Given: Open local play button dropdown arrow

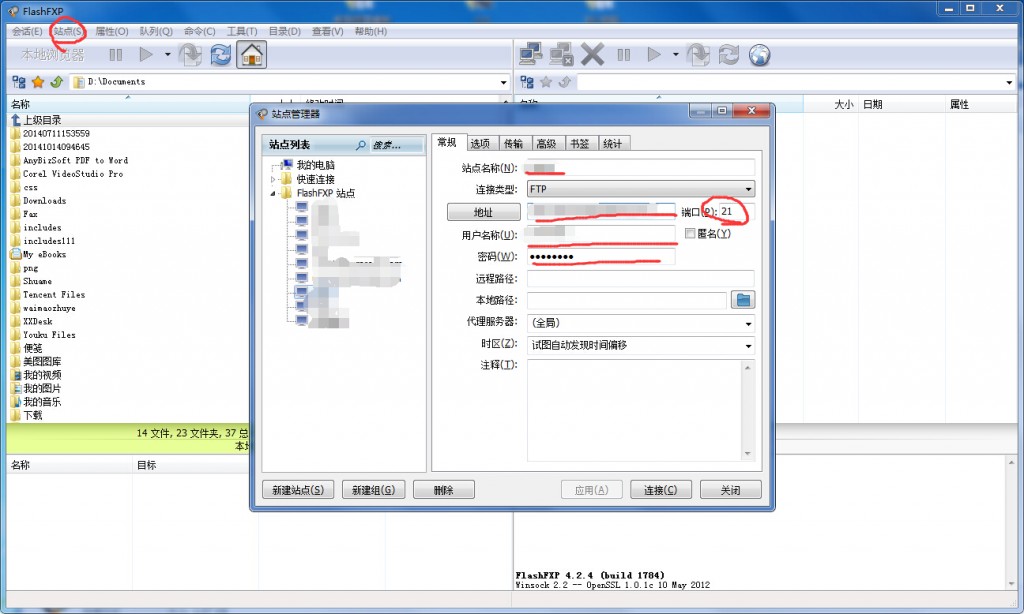Looking at the screenshot, I should (x=167, y=55).
